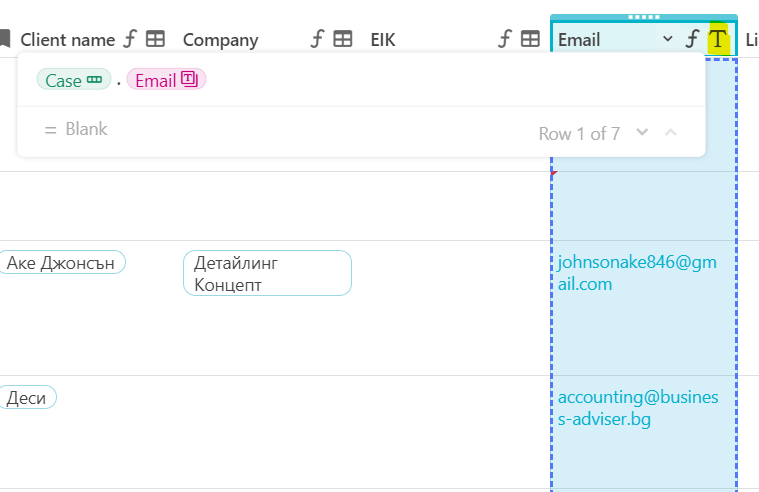Image resolution: width=759 pixels, height=492 pixels.
Task: Click formula icon in Company column
Action: click(317, 39)
